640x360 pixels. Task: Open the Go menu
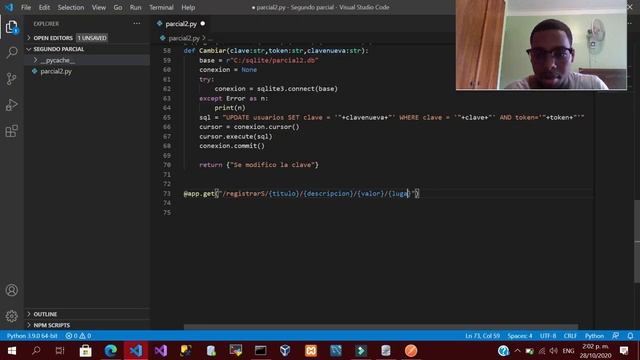click(x=118, y=7)
